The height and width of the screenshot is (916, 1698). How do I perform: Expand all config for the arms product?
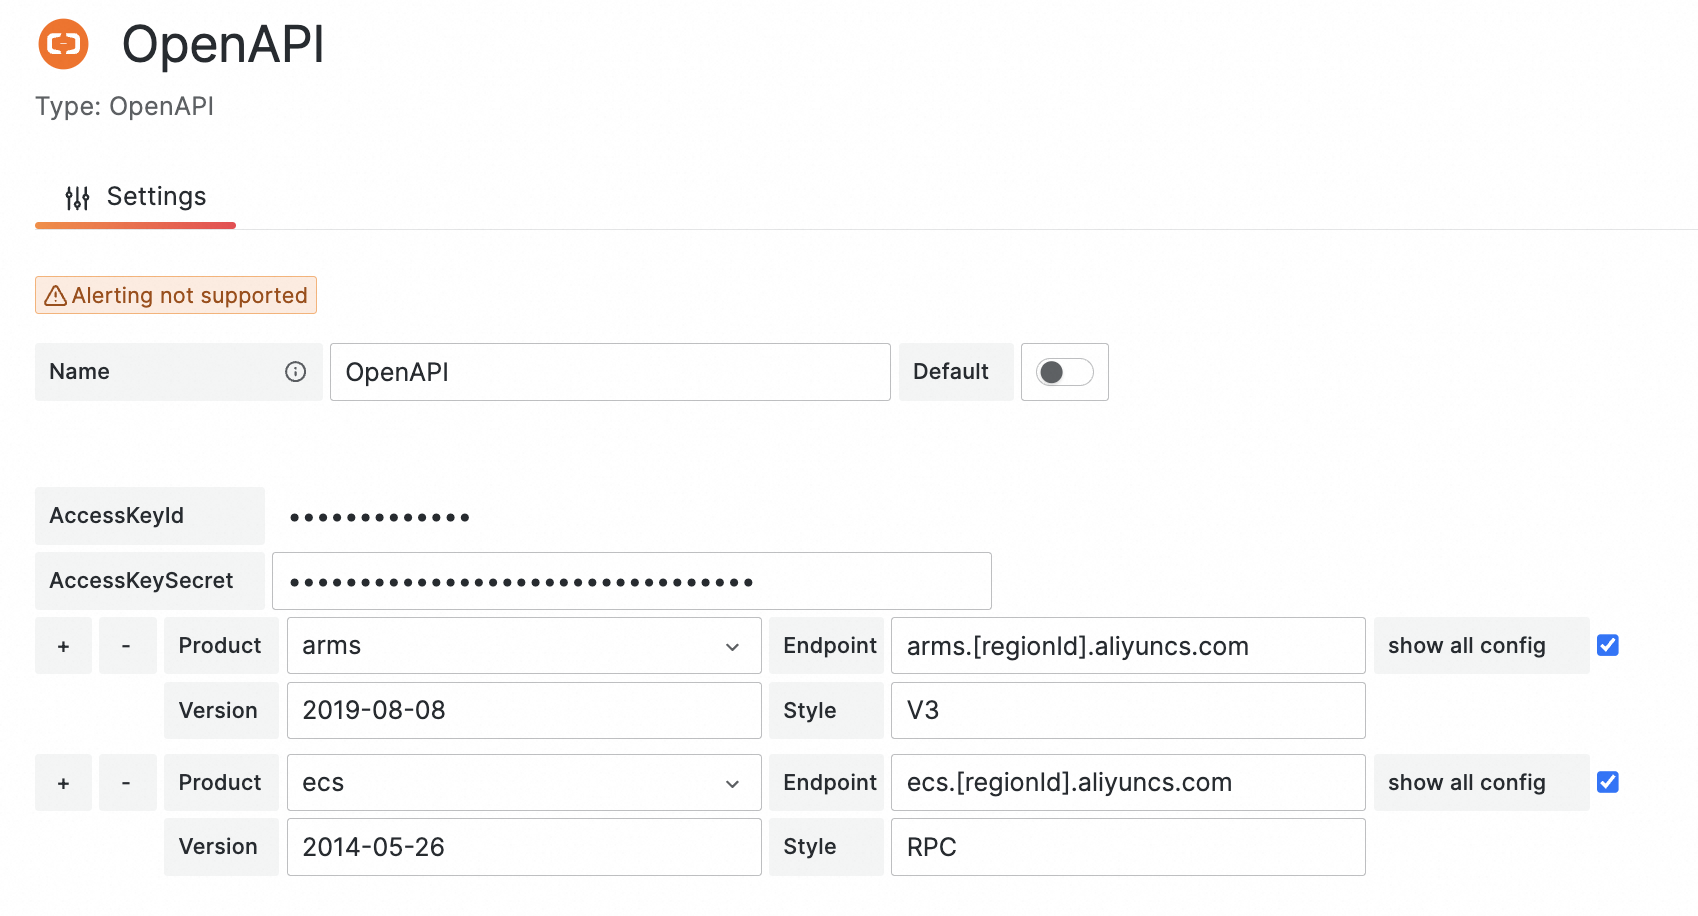point(1465,645)
